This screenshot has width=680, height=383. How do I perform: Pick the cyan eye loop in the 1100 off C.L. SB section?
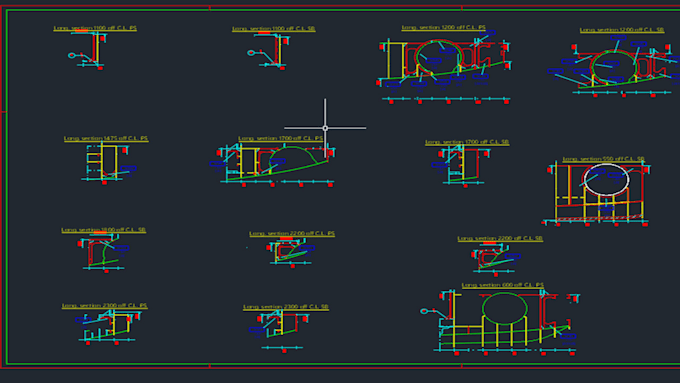click(251, 53)
